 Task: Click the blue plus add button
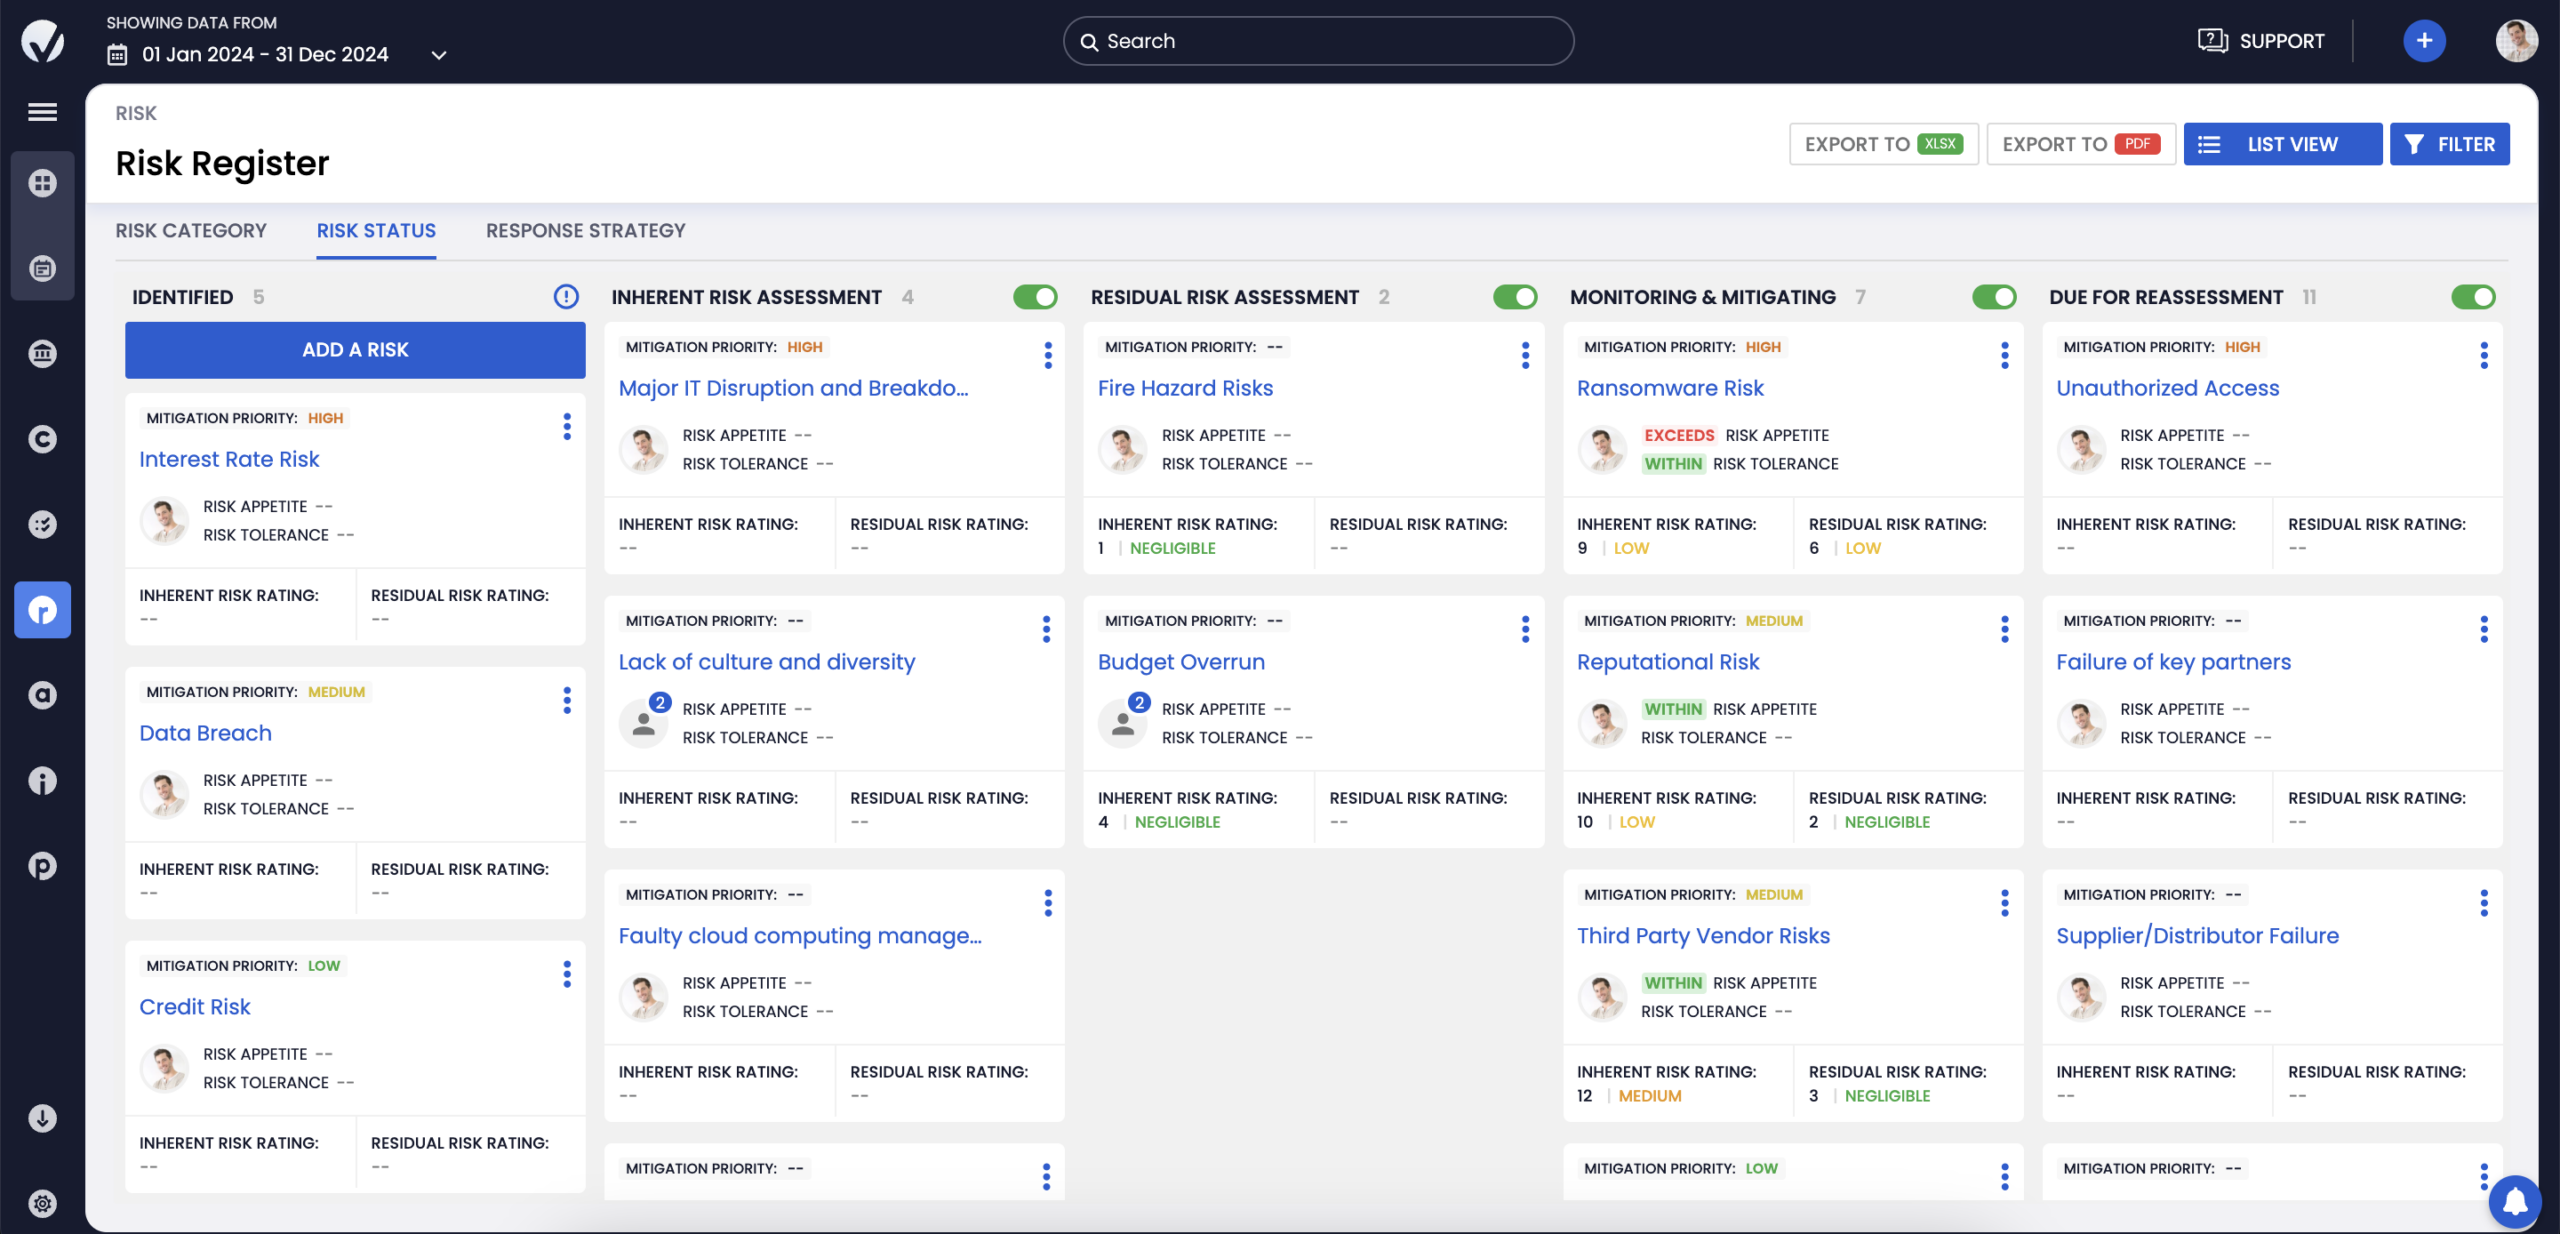click(x=2423, y=41)
